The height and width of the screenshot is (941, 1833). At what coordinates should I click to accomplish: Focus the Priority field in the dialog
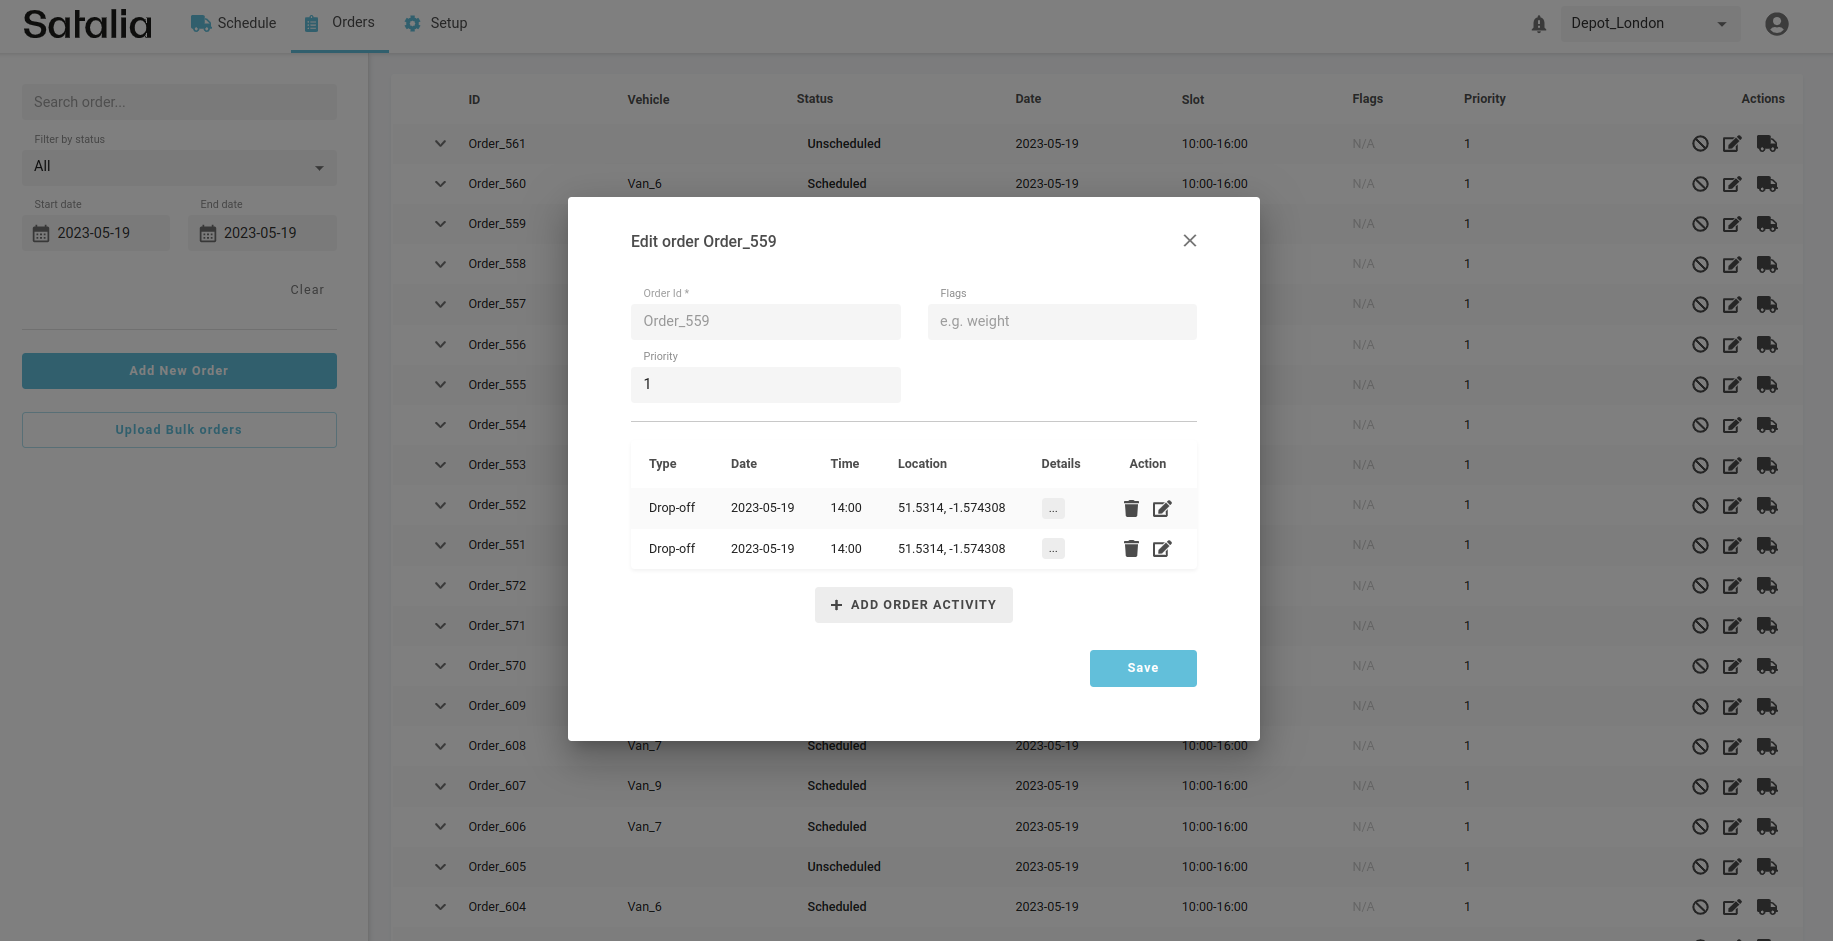pyautogui.click(x=765, y=385)
